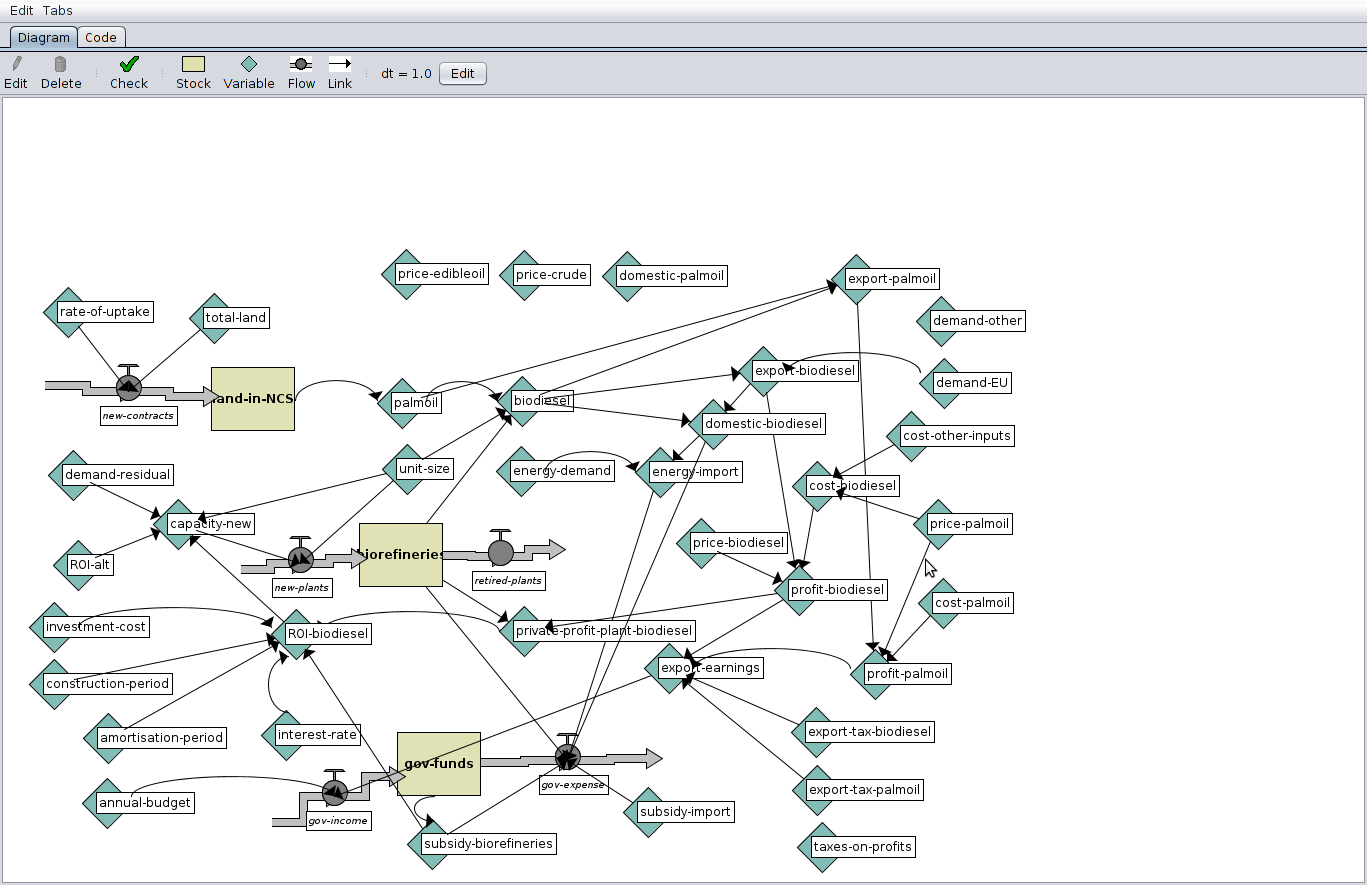Select the Variable tool
Viewport: 1367px width, 885px height.
coord(248,66)
